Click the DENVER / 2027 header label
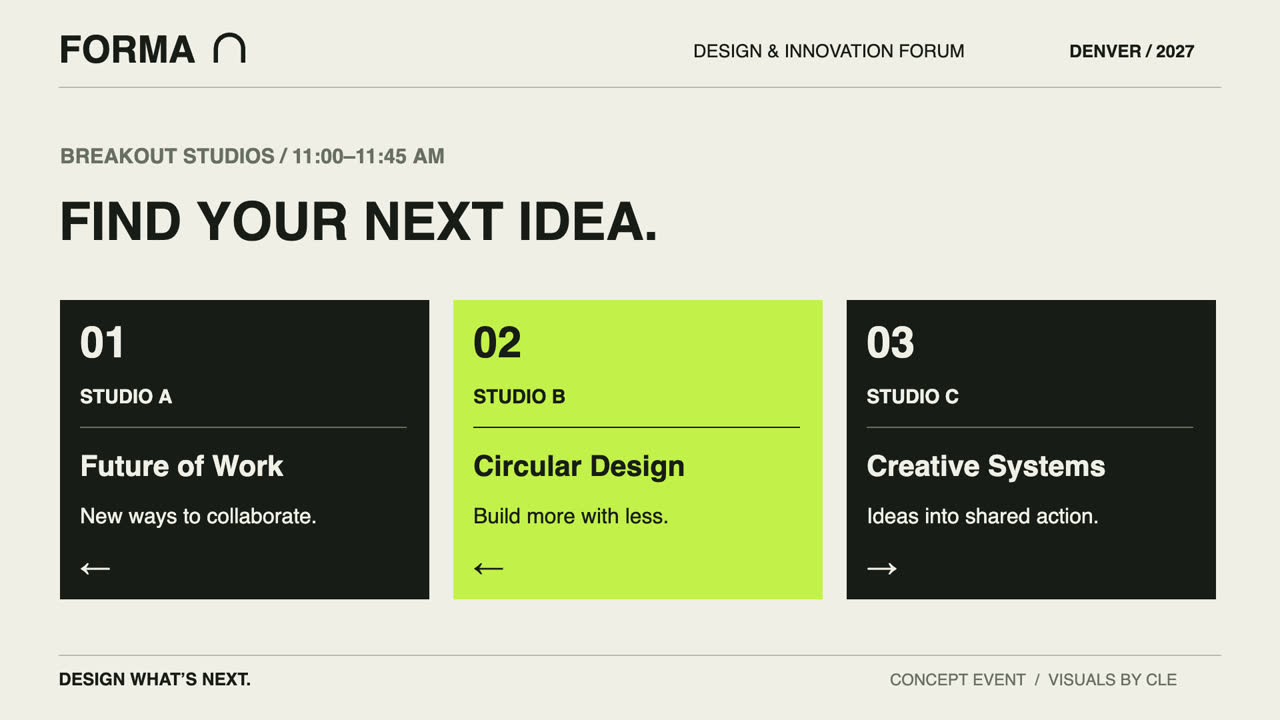 click(1132, 51)
